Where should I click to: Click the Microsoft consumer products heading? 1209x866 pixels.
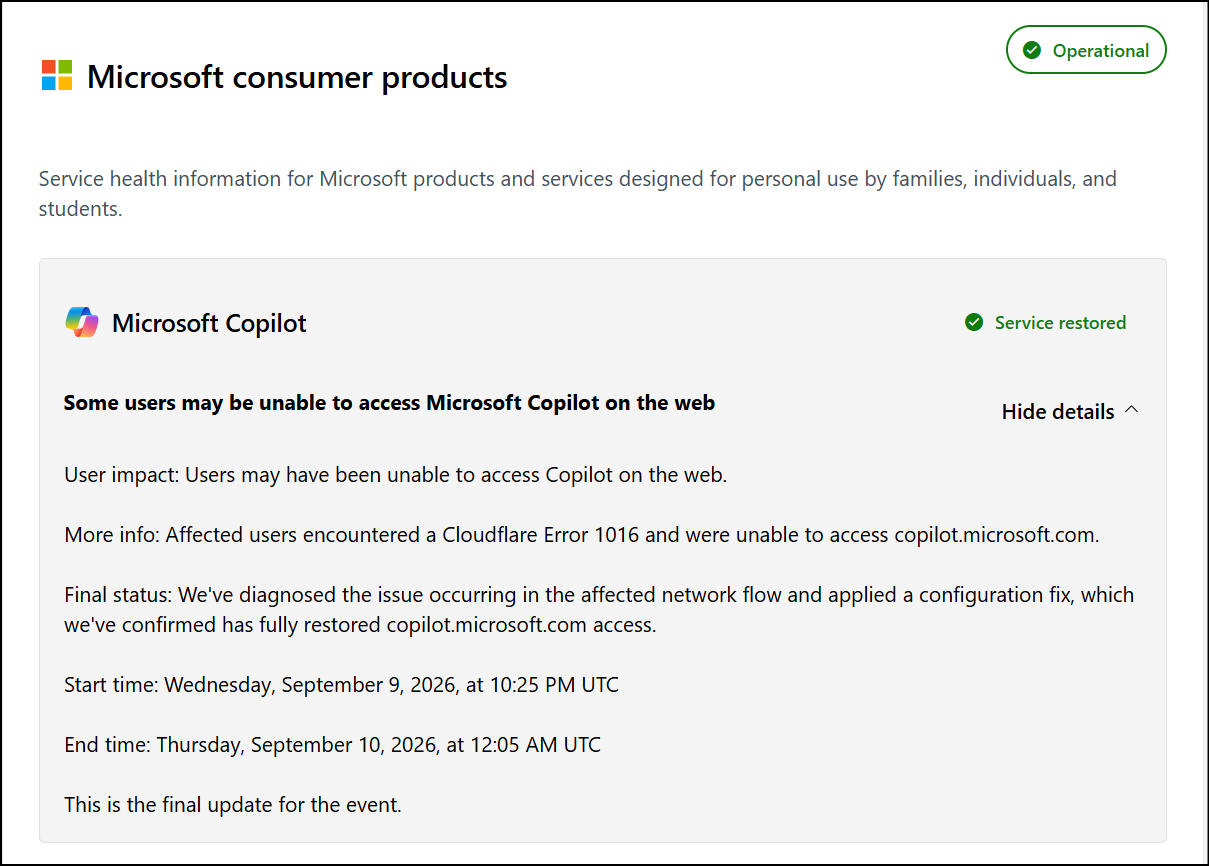click(x=297, y=77)
